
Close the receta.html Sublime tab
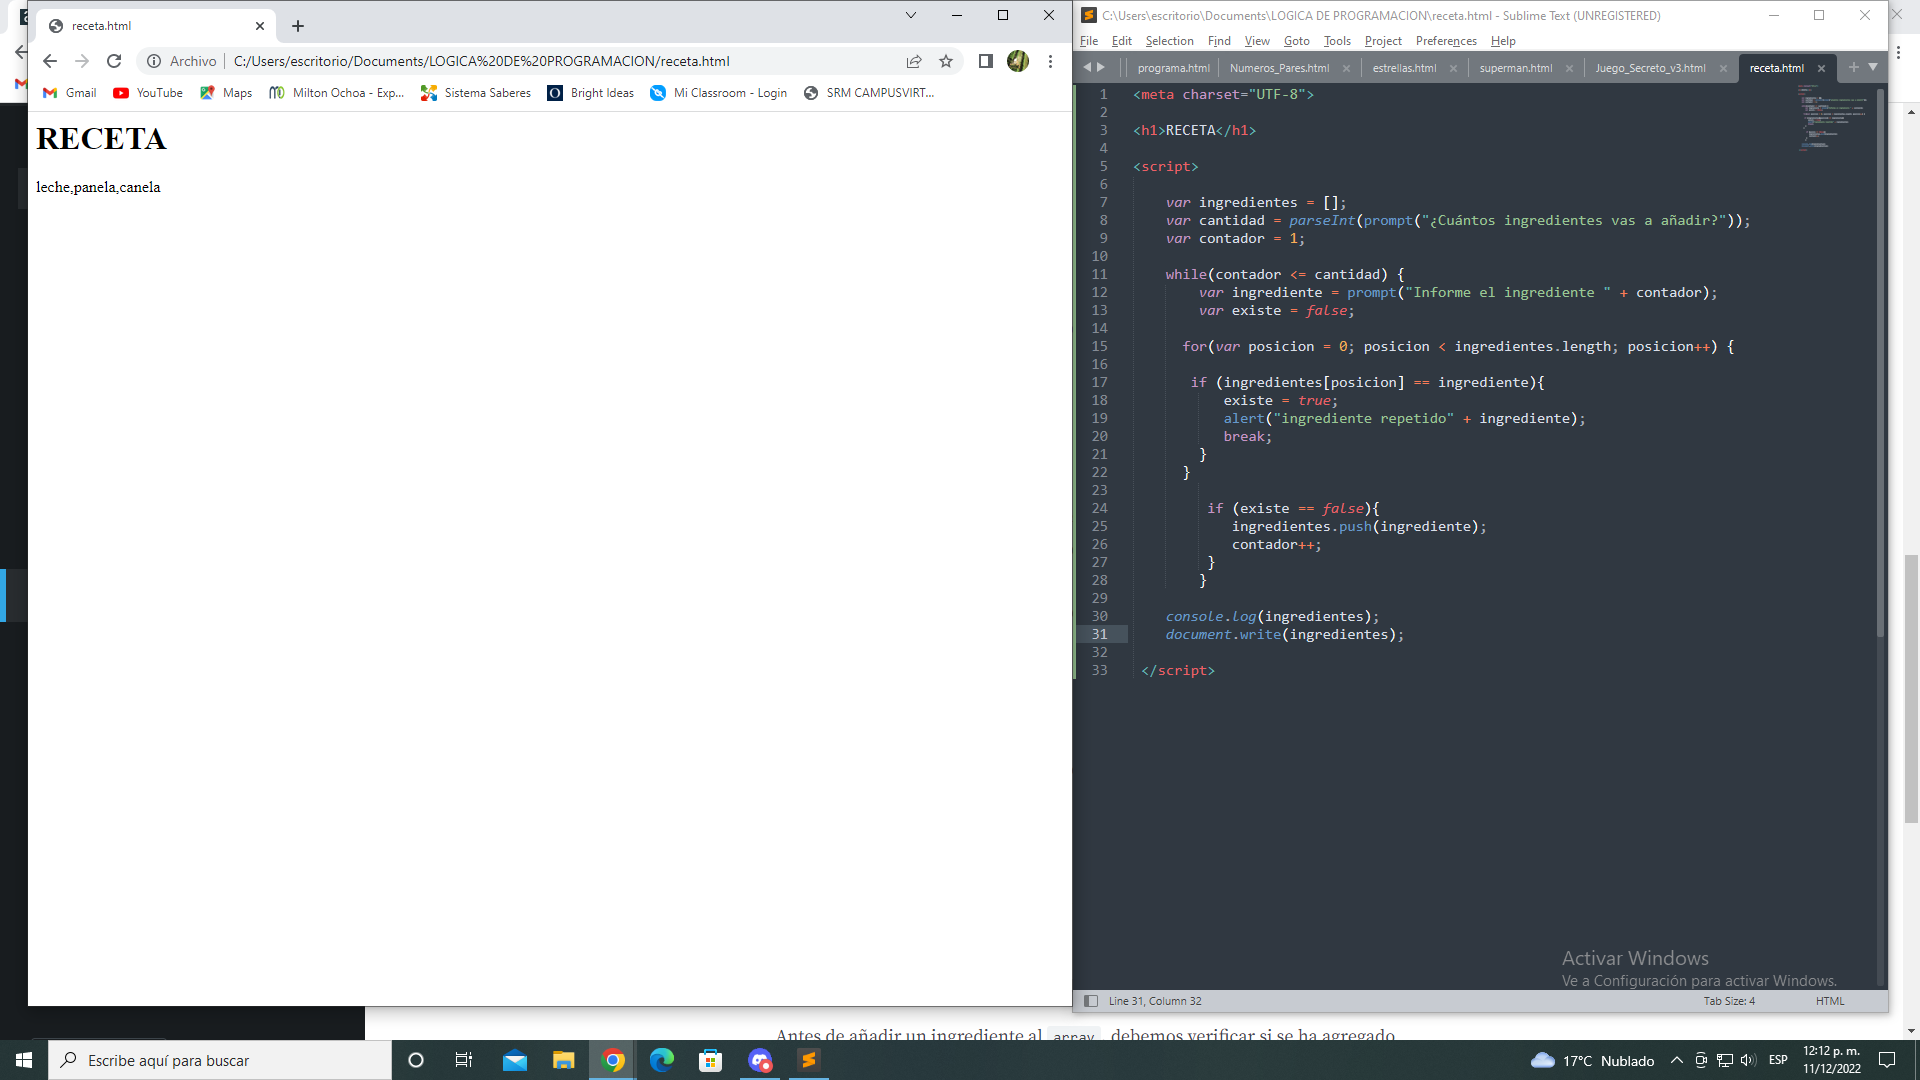(x=1821, y=68)
